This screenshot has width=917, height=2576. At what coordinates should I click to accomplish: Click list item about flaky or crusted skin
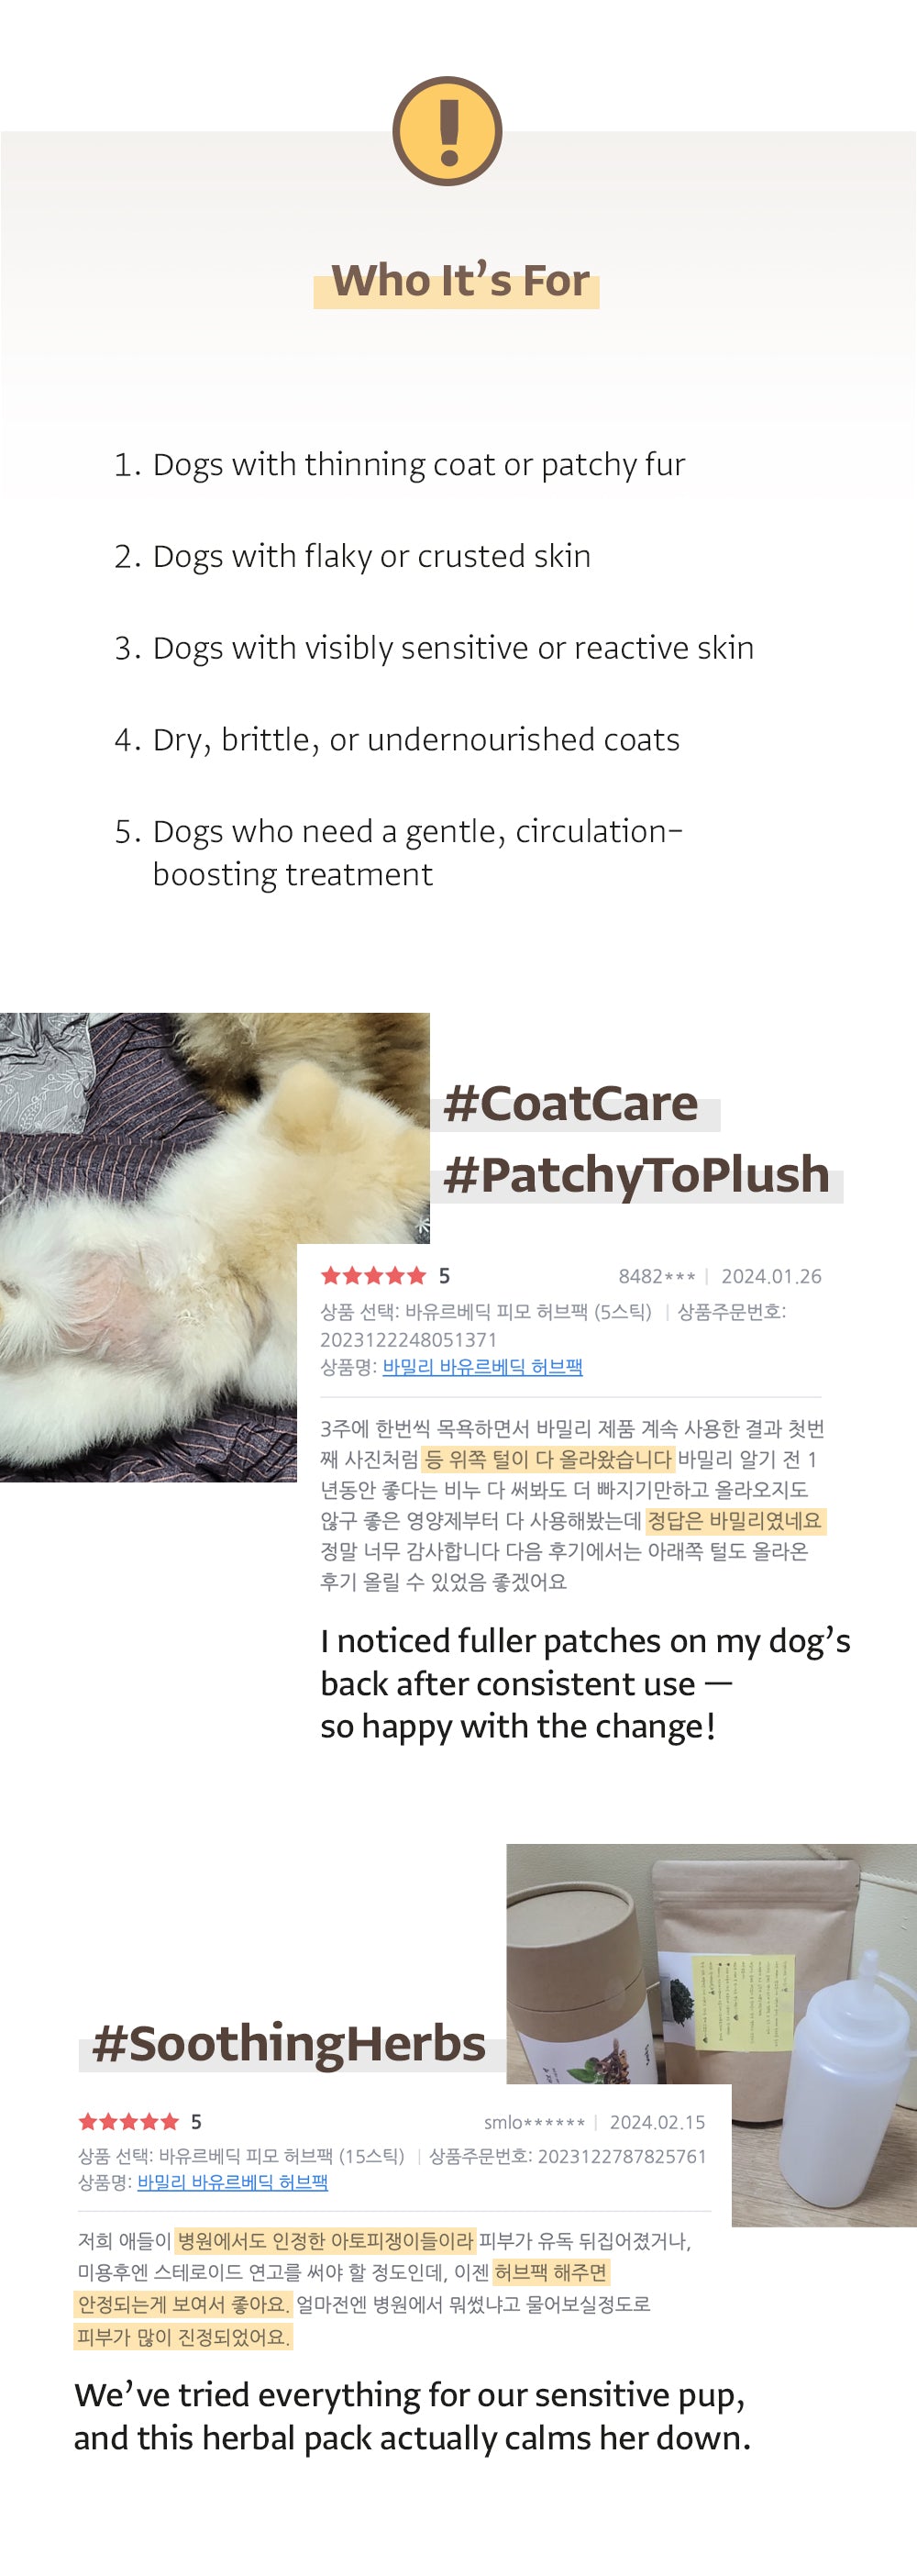(x=352, y=556)
